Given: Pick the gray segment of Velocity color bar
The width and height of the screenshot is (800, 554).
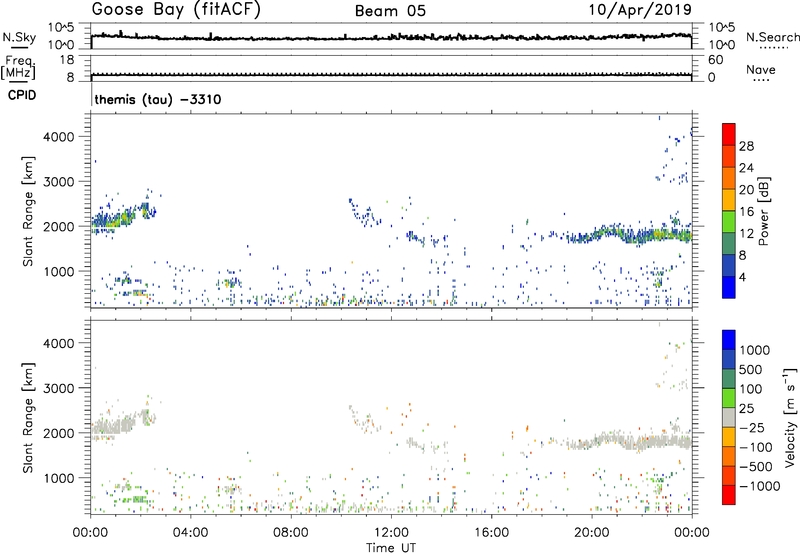Looking at the screenshot, I should 729,418.
